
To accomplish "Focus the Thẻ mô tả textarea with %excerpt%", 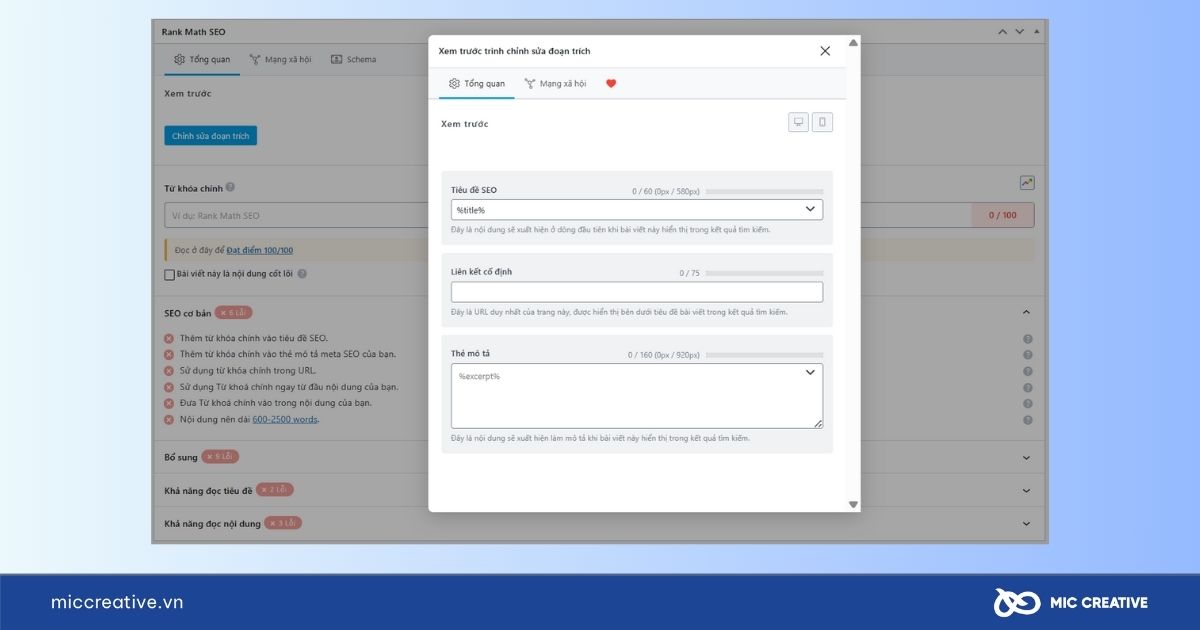I will coord(637,396).
